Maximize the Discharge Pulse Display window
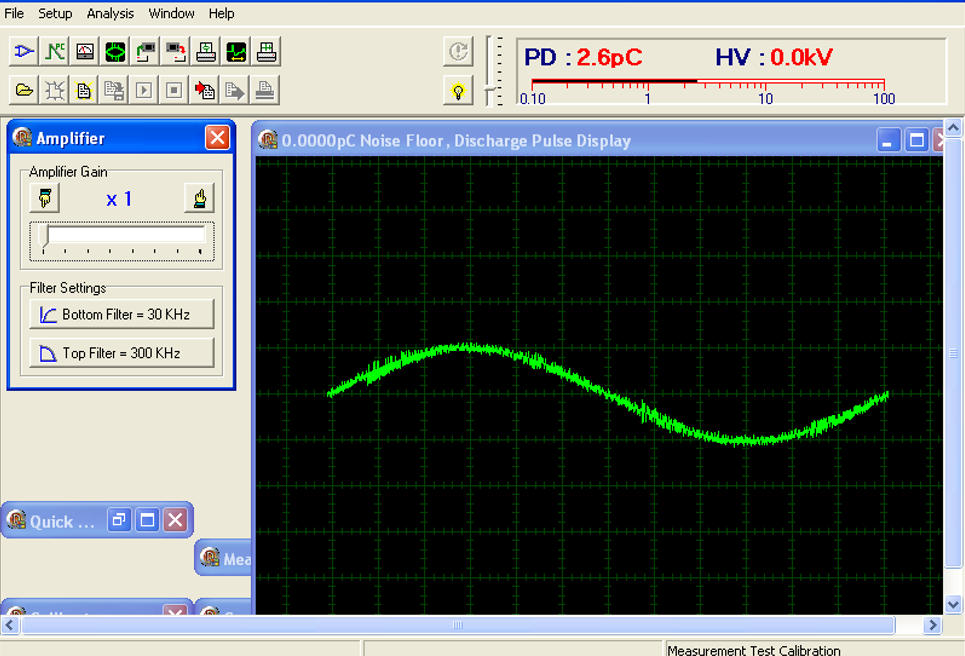The width and height of the screenshot is (965, 656). pyautogui.click(x=916, y=141)
